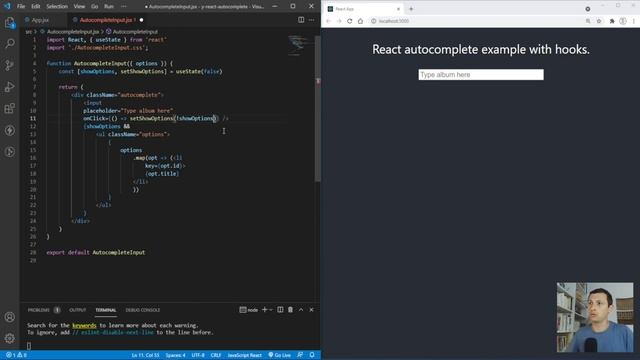Image resolution: width=640 pixels, height=360 pixels.
Task: Open the Manage gear icon in VS Code
Action: tap(10, 338)
